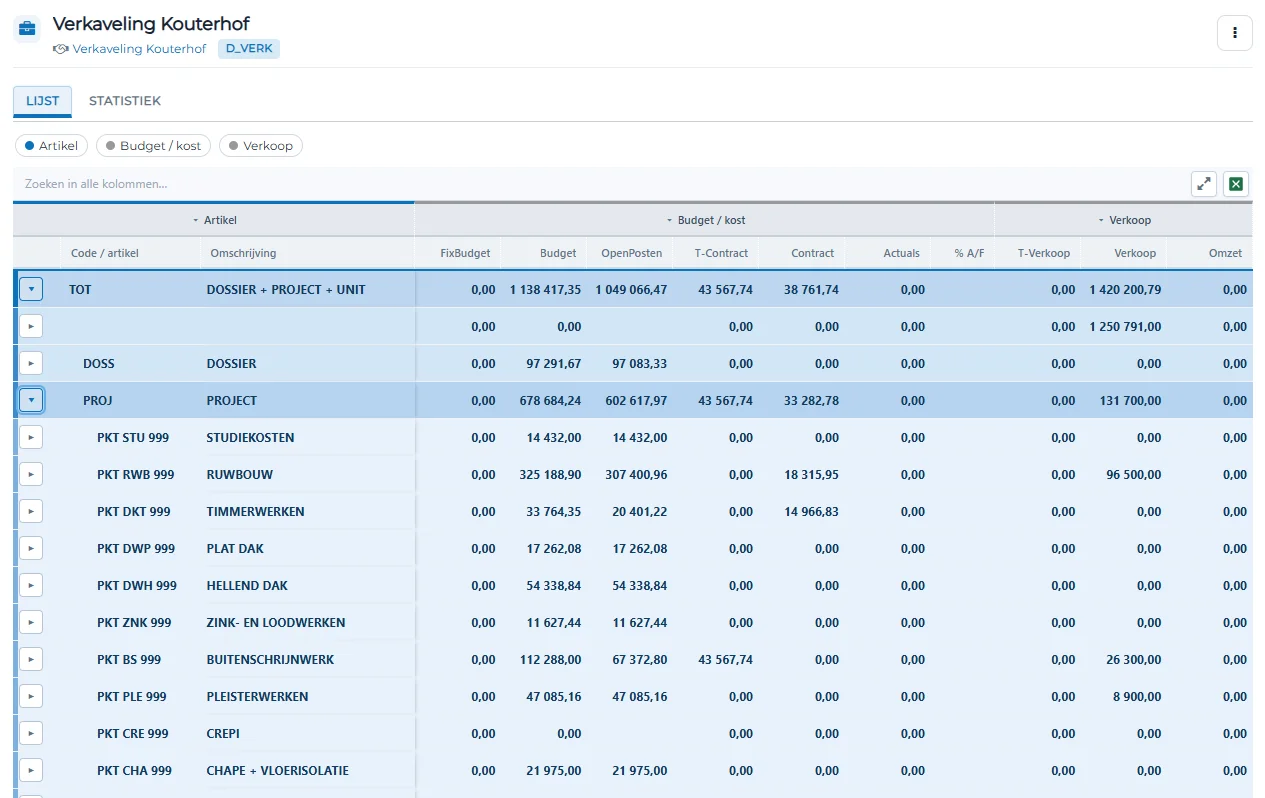Collapse the TOT row

(x=31, y=290)
